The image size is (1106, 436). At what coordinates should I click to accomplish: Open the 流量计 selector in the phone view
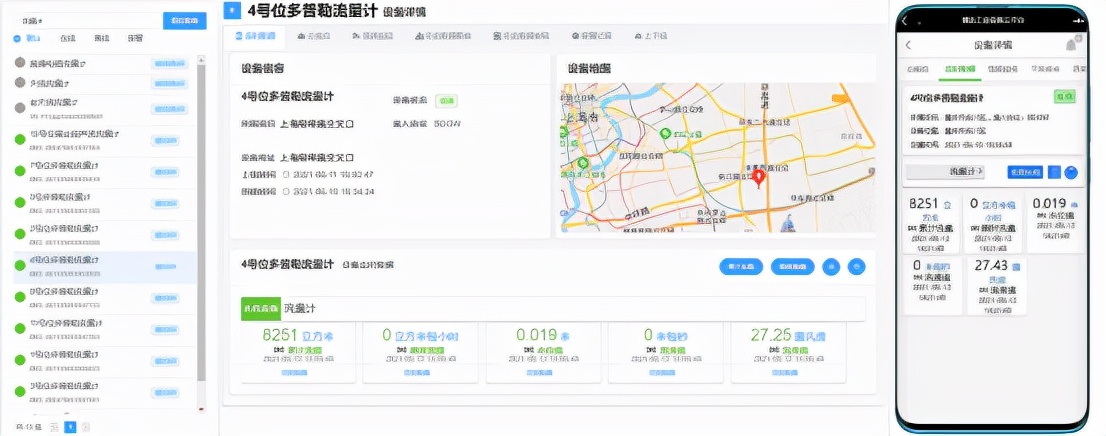[945, 172]
